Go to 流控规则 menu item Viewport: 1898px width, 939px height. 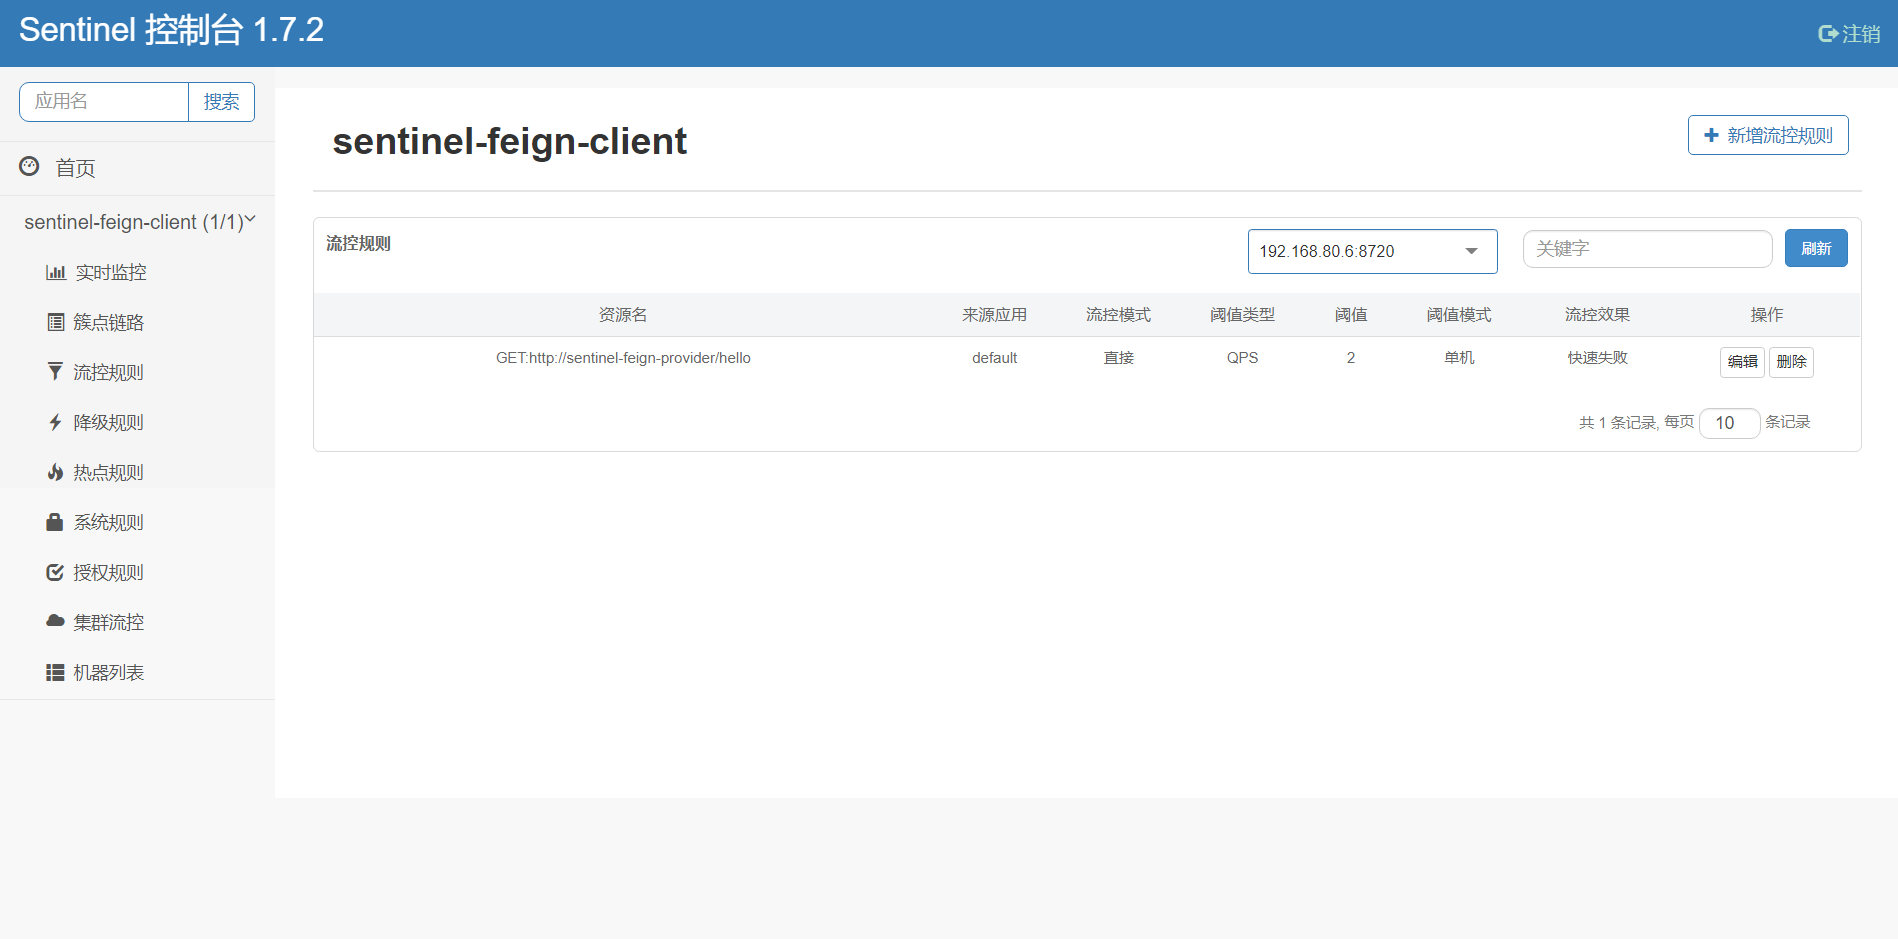point(108,372)
